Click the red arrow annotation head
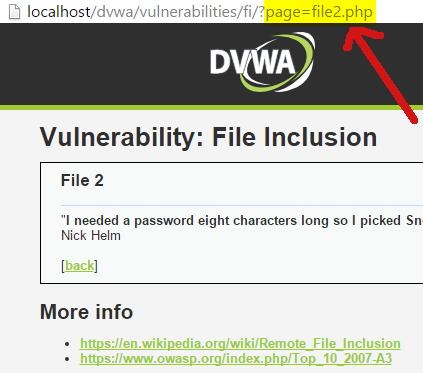The width and height of the screenshot is (423, 373). coord(361,38)
